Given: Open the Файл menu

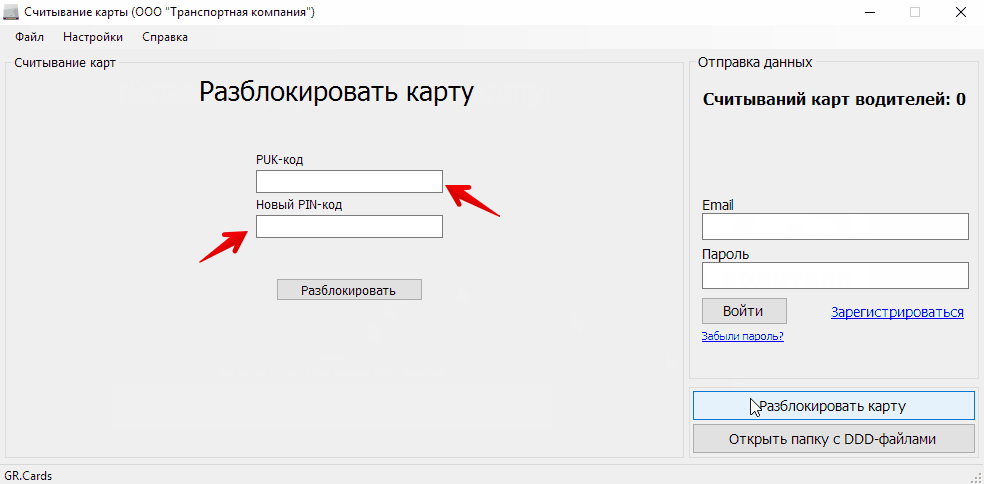Looking at the screenshot, I should 30,37.
